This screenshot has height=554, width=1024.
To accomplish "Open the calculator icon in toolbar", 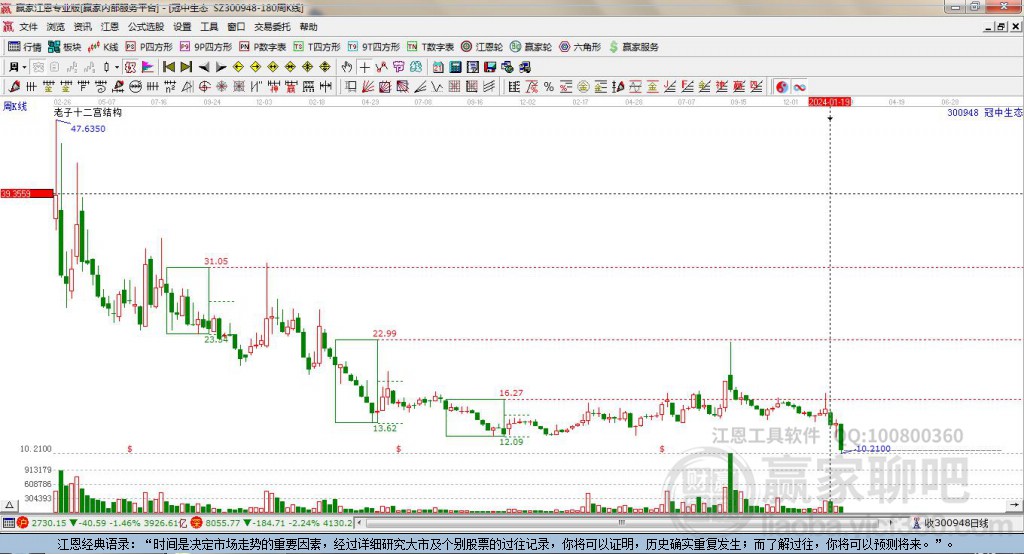I will pyautogui.click(x=455, y=67).
